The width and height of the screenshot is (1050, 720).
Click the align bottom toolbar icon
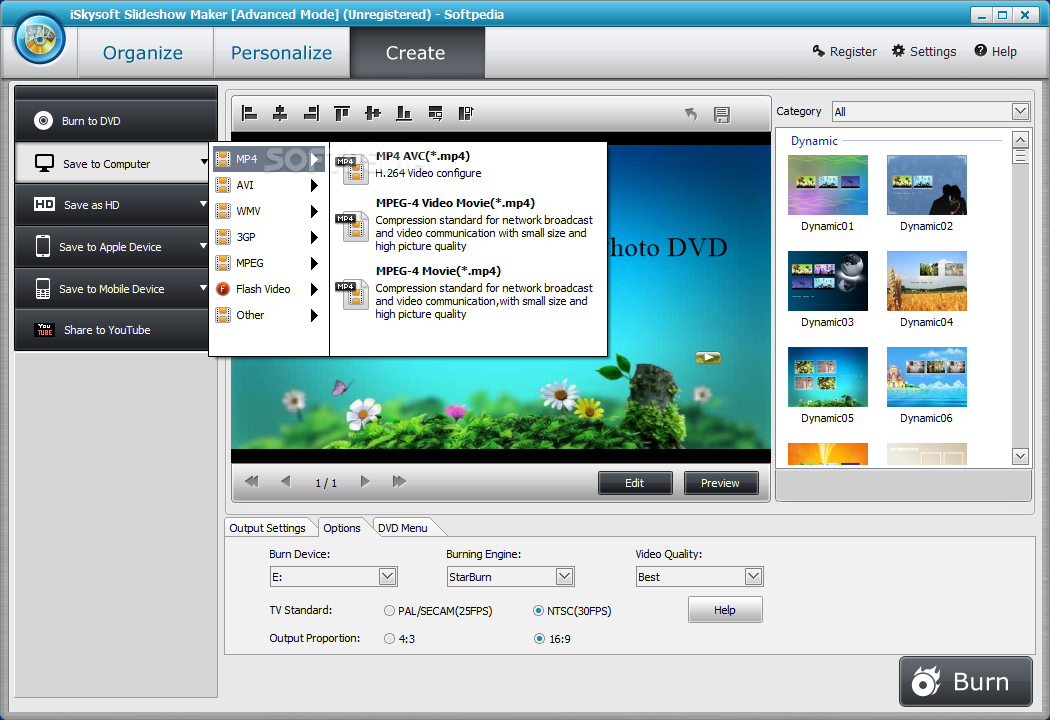[404, 114]
